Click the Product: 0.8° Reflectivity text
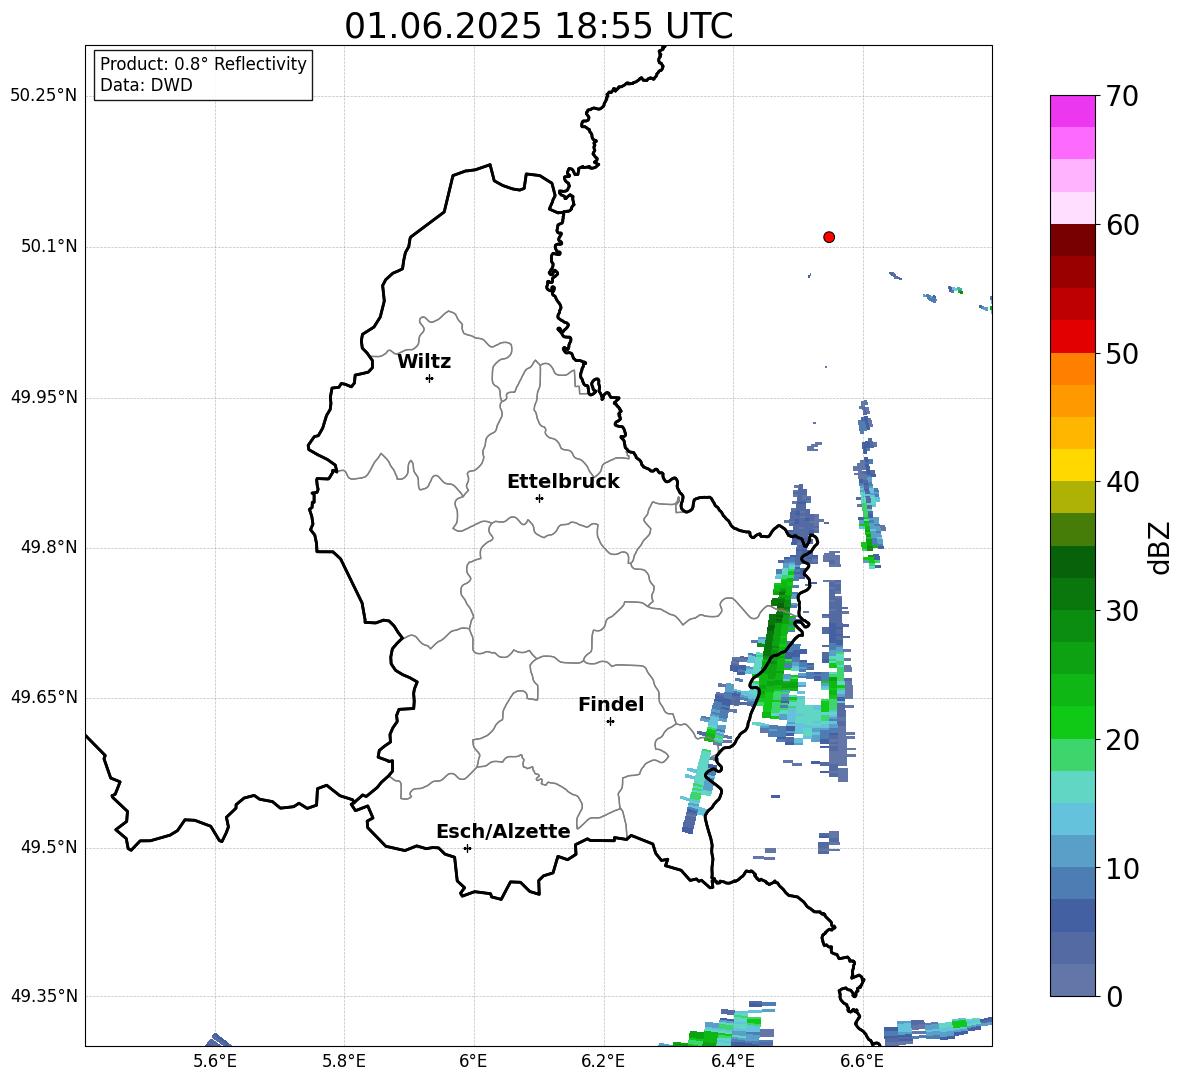The width and height of the screenshot is (1184, 1081). click(x=203, y=64)
